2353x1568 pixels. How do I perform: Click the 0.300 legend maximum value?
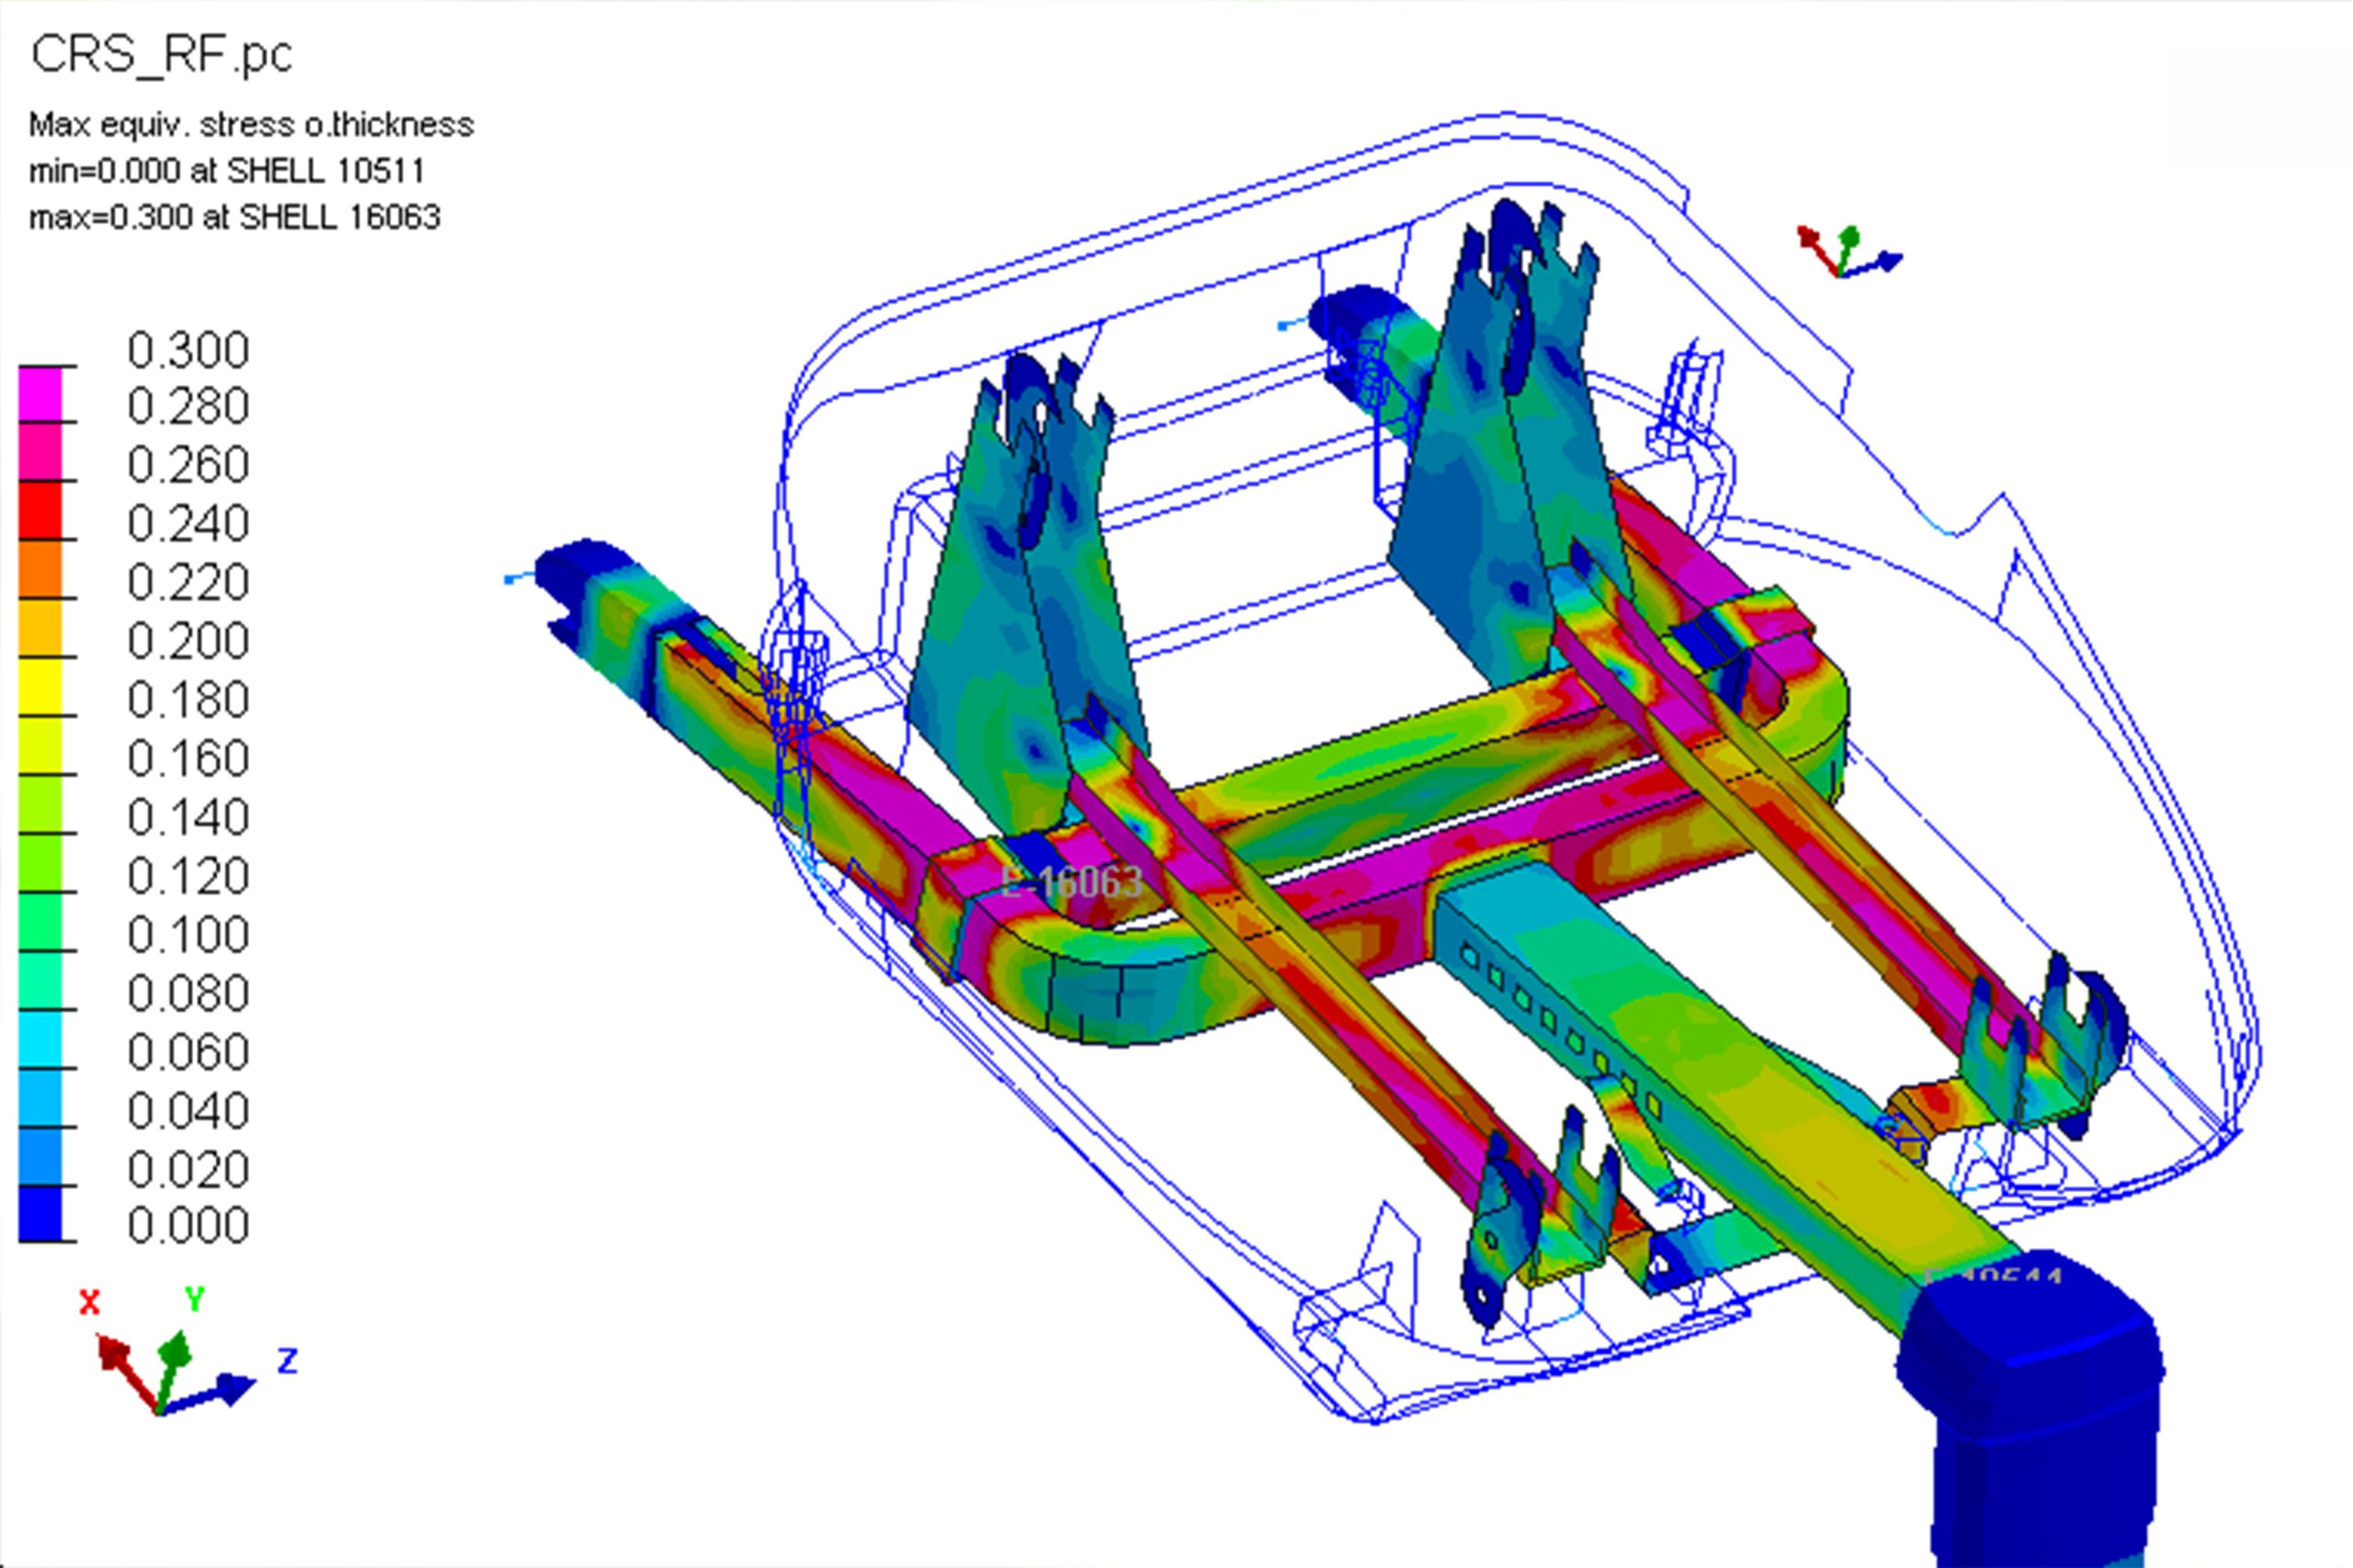click(x=188, y=350)
